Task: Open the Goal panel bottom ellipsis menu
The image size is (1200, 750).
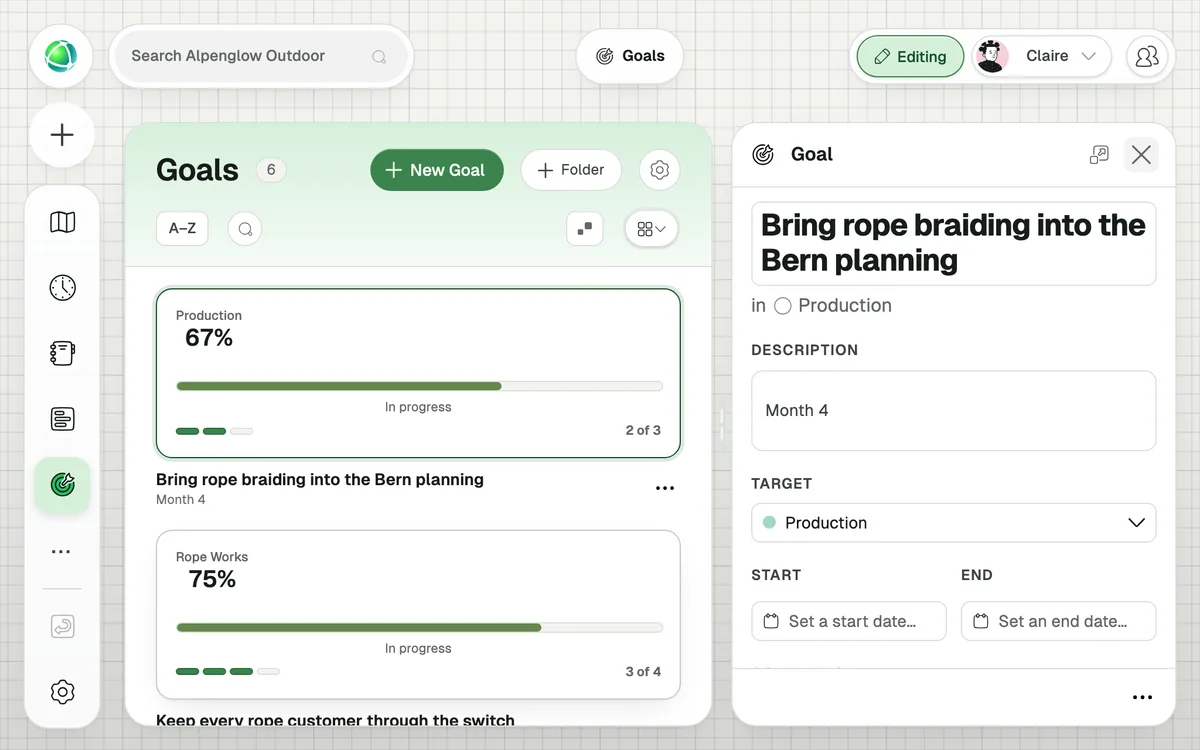Action: 1142,698
